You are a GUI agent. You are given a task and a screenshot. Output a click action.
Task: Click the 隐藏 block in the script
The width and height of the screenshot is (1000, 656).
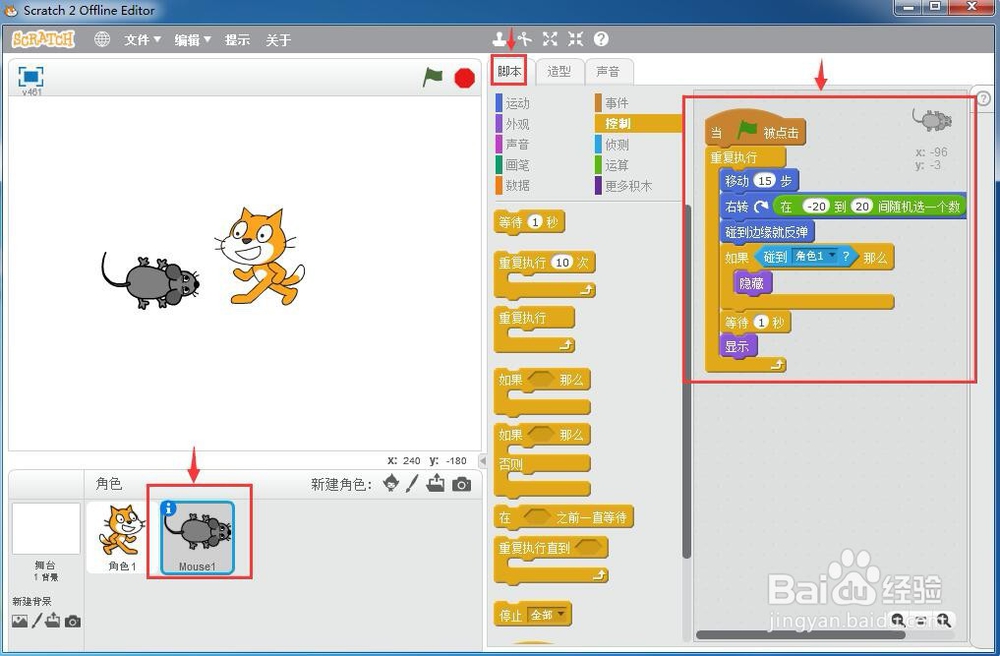click(x=753, y=282)
